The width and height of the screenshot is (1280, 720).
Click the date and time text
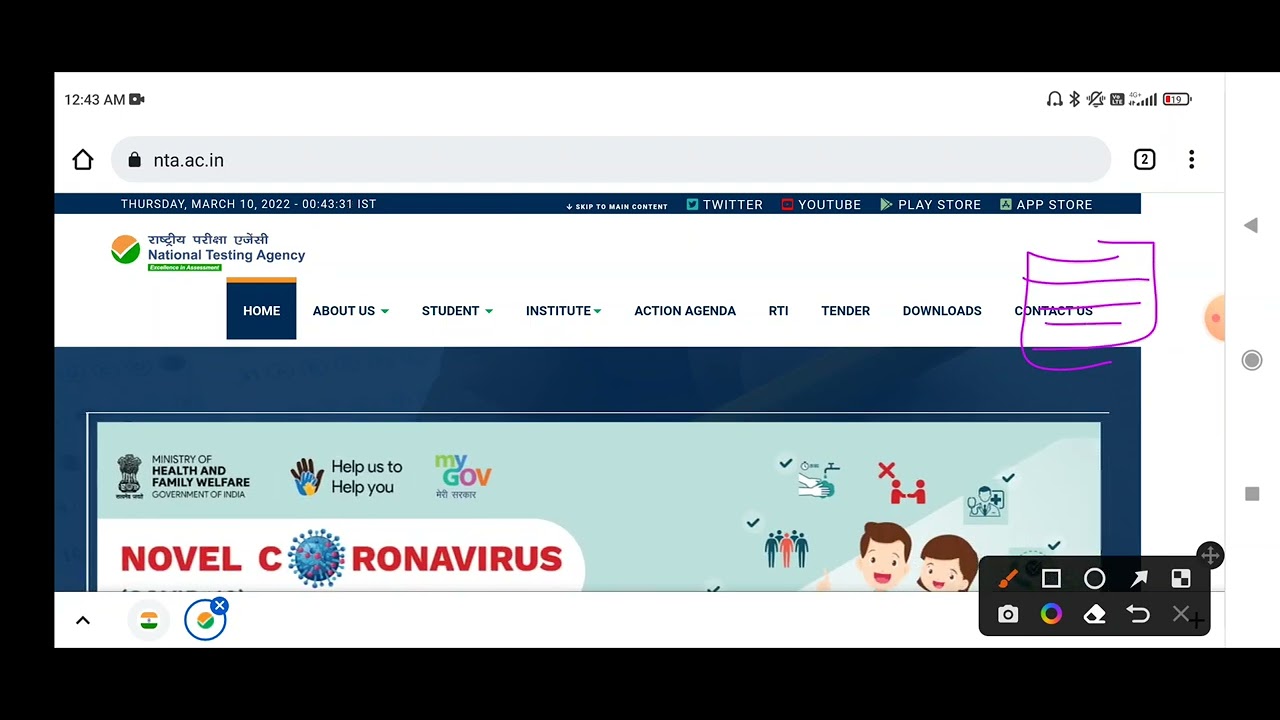[x=248, y=204]
